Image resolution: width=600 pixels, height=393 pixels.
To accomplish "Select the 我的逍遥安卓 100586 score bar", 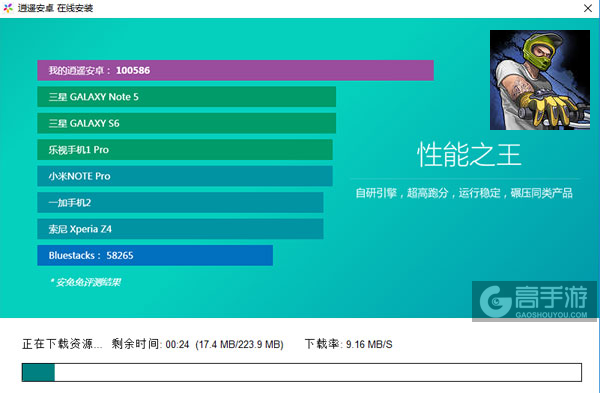I will pos(235,70).
